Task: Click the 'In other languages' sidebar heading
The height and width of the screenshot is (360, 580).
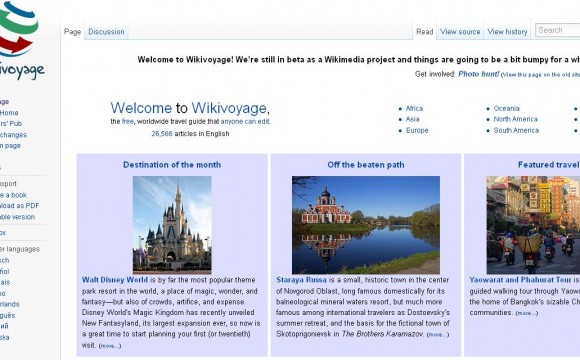Action: (20, 249)
